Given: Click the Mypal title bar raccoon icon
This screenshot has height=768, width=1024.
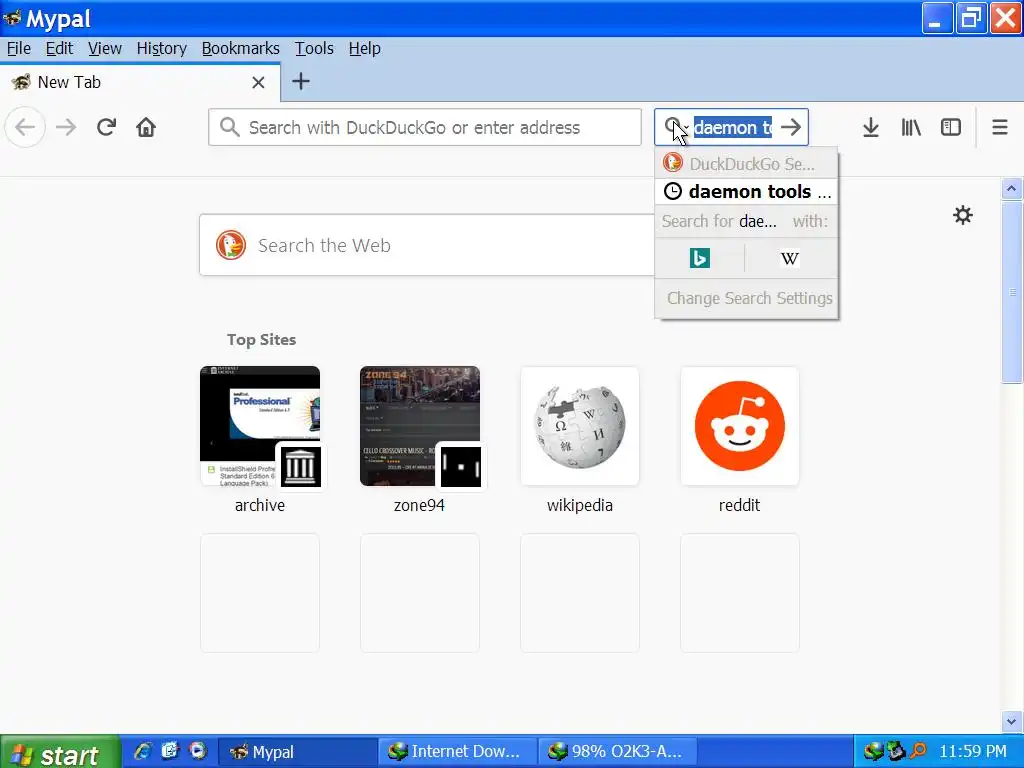Looking at the screenshot, I should [11, 17].
